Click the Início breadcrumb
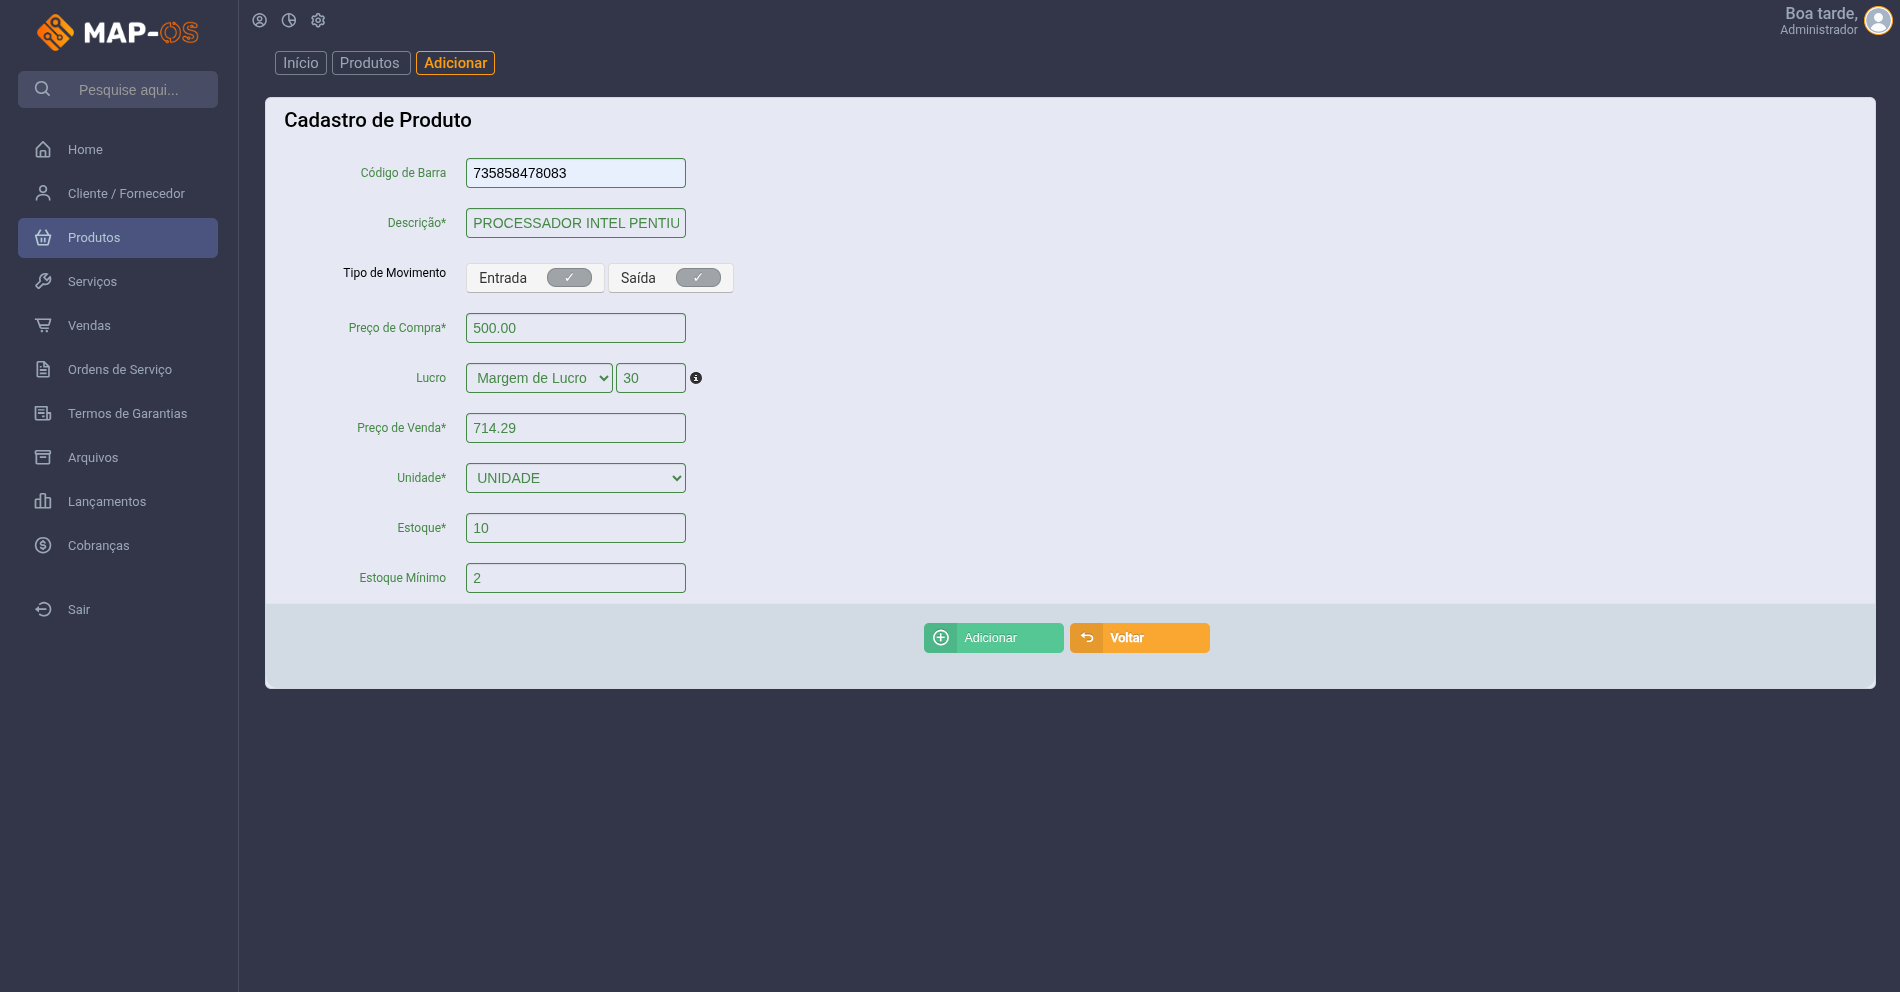Image resolution: width=1900 pixels, height=992 pixels. tap(301, 63)
